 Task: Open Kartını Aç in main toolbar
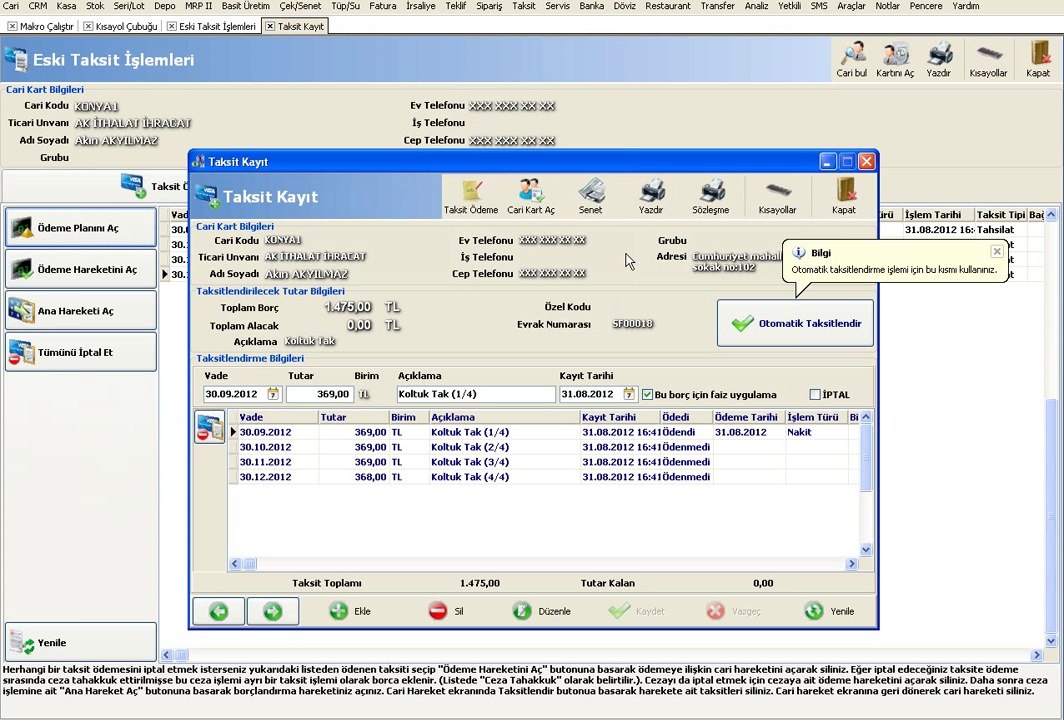point(895,60)
